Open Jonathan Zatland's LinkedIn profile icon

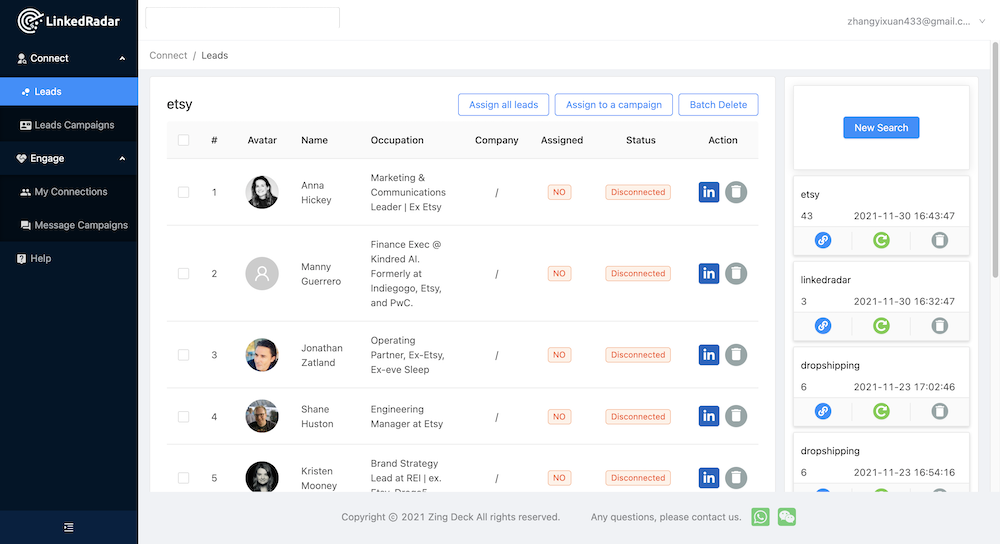pos(709,355)
